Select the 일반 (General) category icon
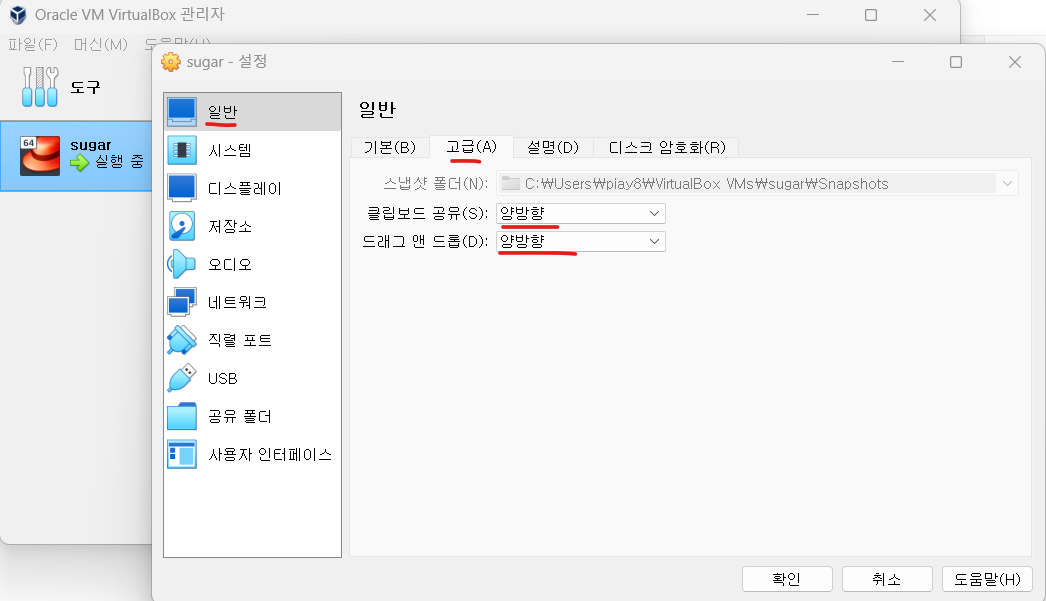Image resolution: width=1046 pixels, height=601 pixels. click(181, 111)
